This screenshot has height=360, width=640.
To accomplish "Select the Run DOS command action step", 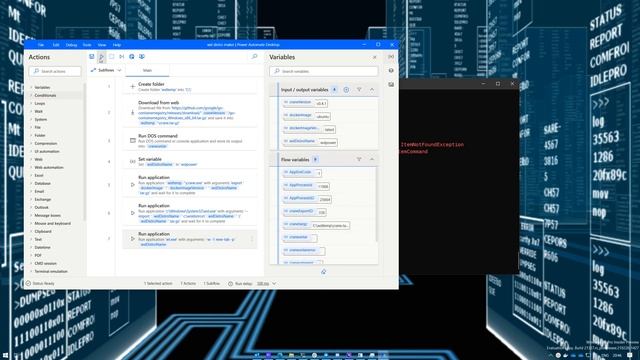I will pos(190,140).
